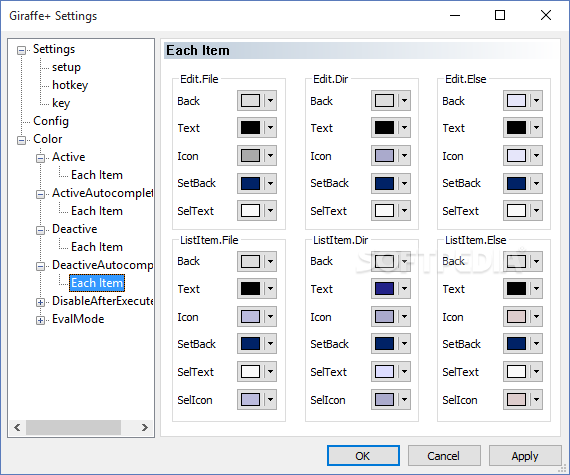The width and height of the screenshot is (570, 475).
Task: Click ListItem.File Back color swatch
Action: (250, 261)
